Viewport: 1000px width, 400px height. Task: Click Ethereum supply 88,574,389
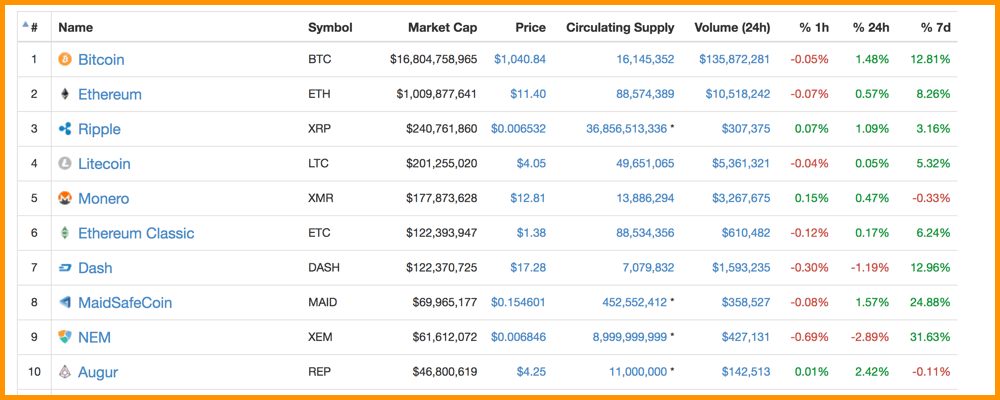645,94
